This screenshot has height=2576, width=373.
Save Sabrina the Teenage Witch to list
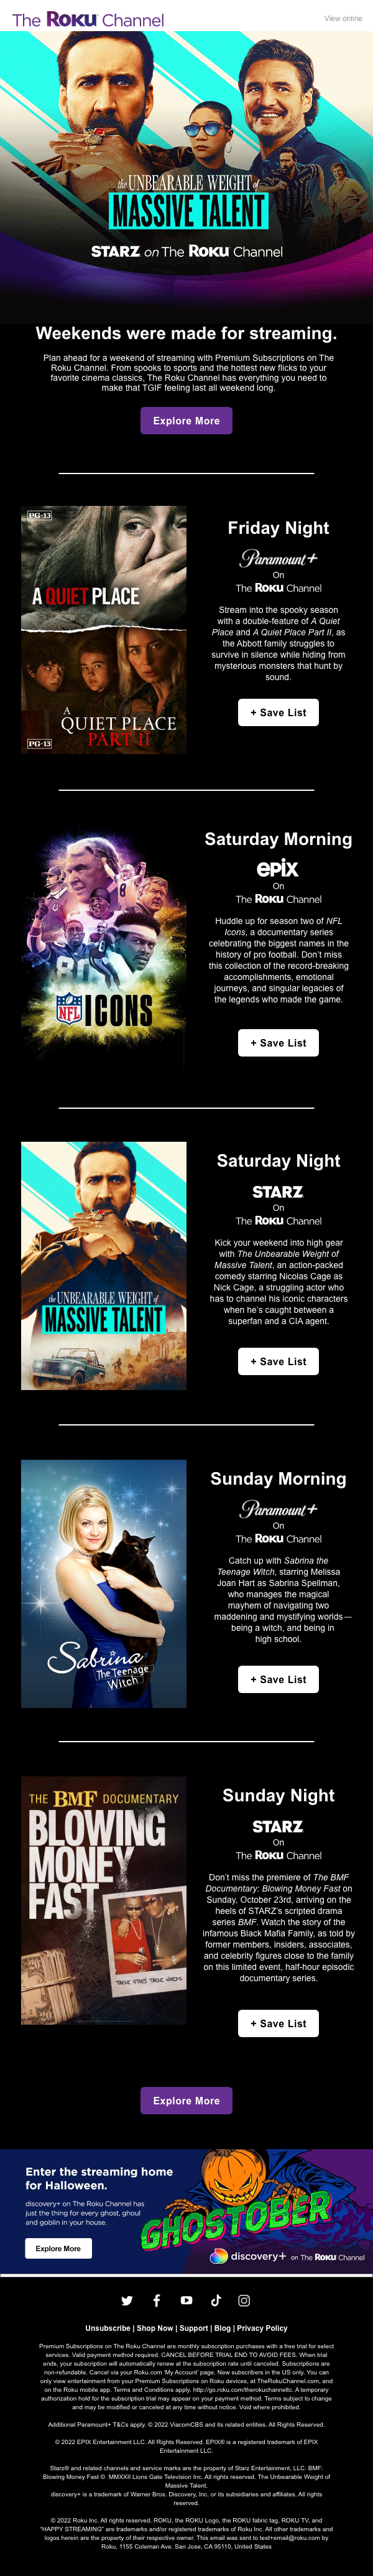(x=278, y=1680)
